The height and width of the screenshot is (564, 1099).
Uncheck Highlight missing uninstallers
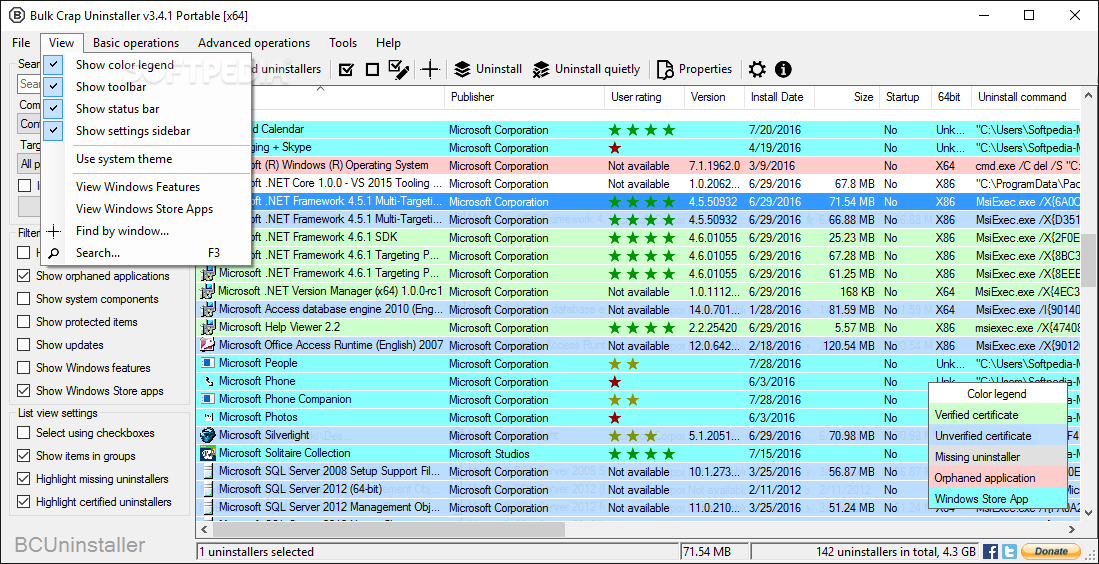(24, 479)
